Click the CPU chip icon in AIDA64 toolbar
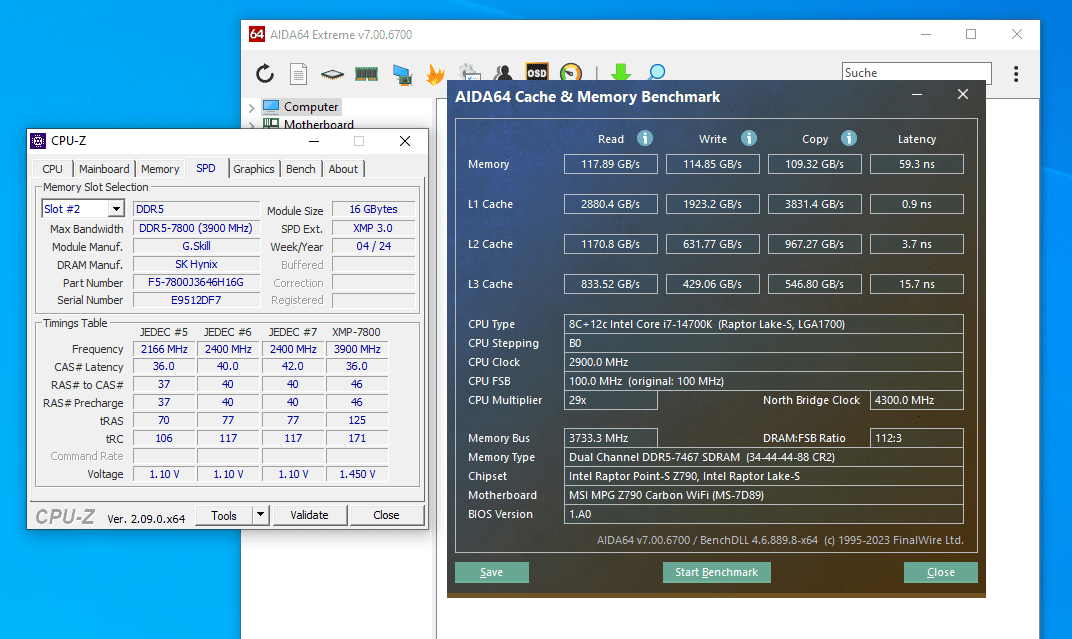Image resolution: width=1072 pixels, height=639 pixels. (332, 74)
